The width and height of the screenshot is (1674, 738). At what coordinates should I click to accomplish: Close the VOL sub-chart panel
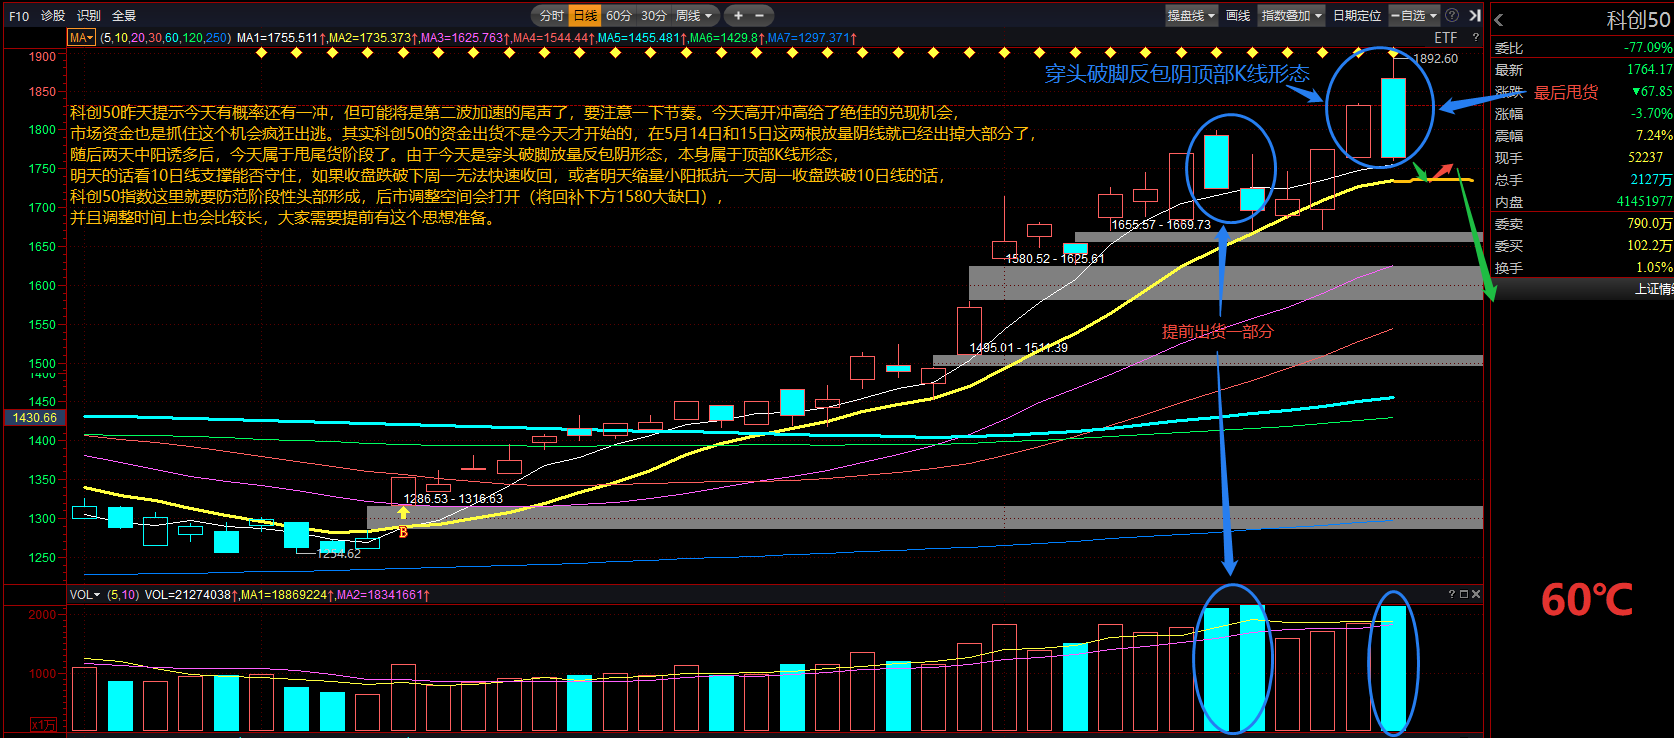1476,594
